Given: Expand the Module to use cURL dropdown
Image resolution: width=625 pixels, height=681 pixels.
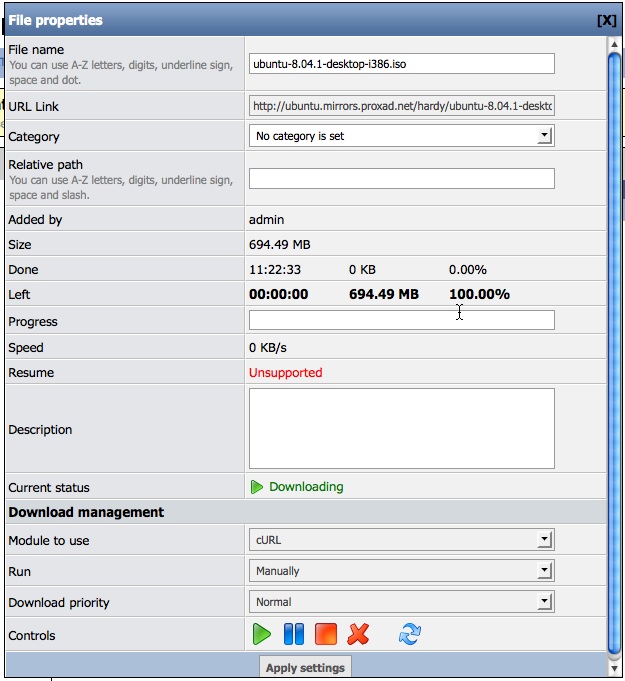Looking at the screenshot, I should (x=401, y=540).
